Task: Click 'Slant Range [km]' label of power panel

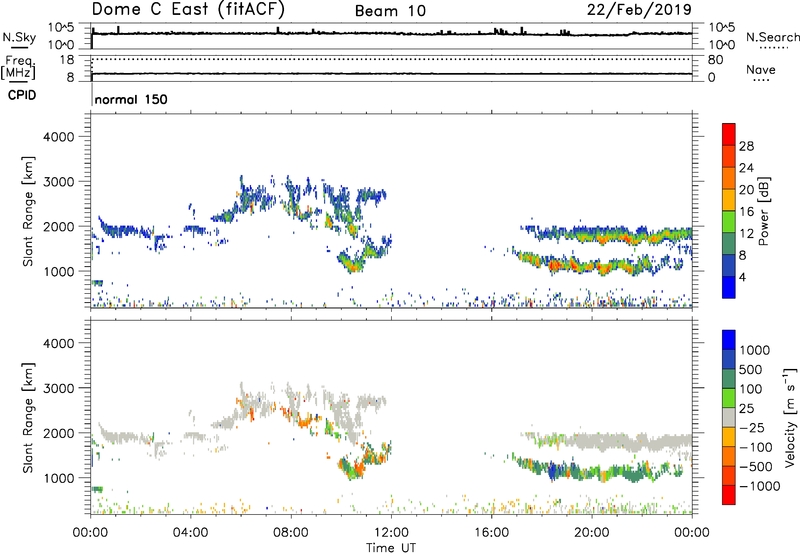Action: pyautogui.click(x=28, y=211)
